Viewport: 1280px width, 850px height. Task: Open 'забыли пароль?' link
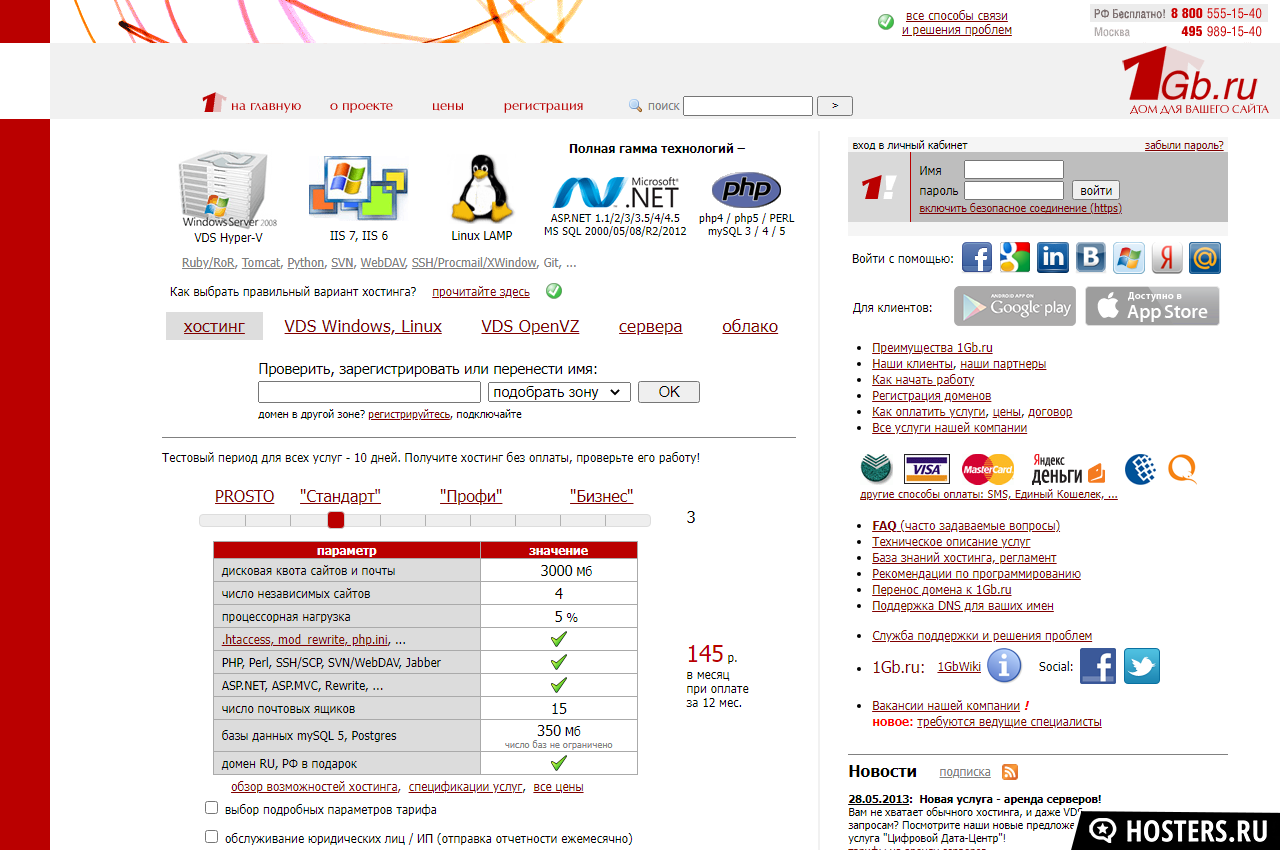[1184, 145]
